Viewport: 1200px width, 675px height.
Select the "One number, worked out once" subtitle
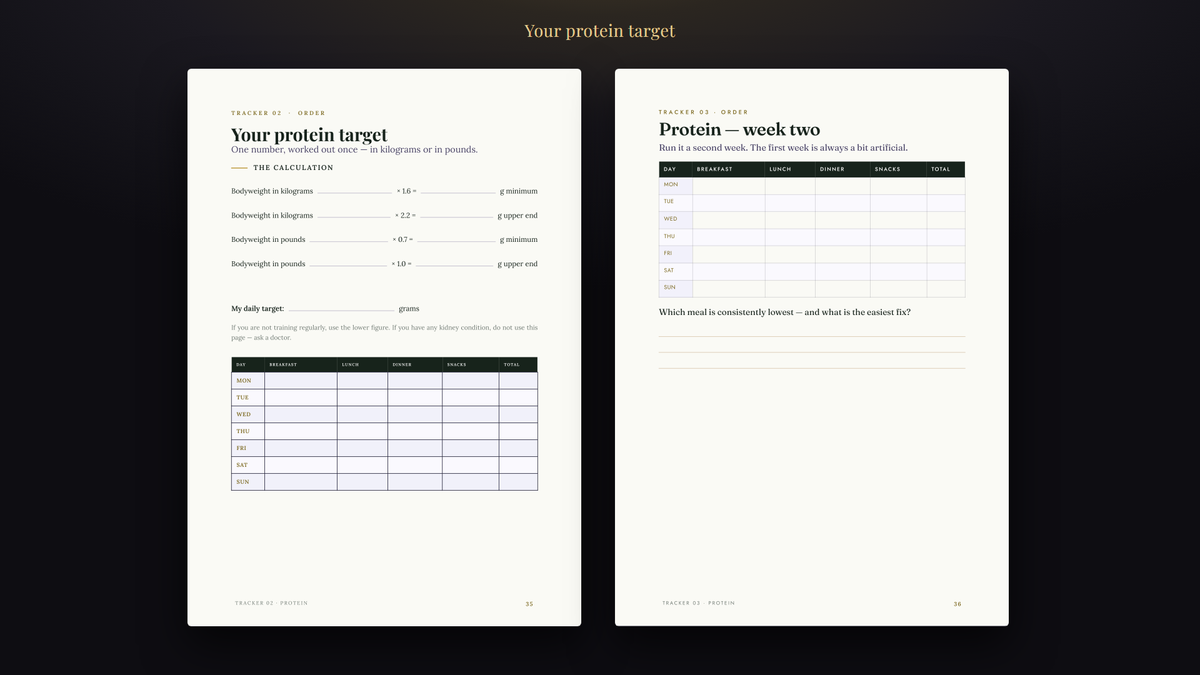click(354, 150)
